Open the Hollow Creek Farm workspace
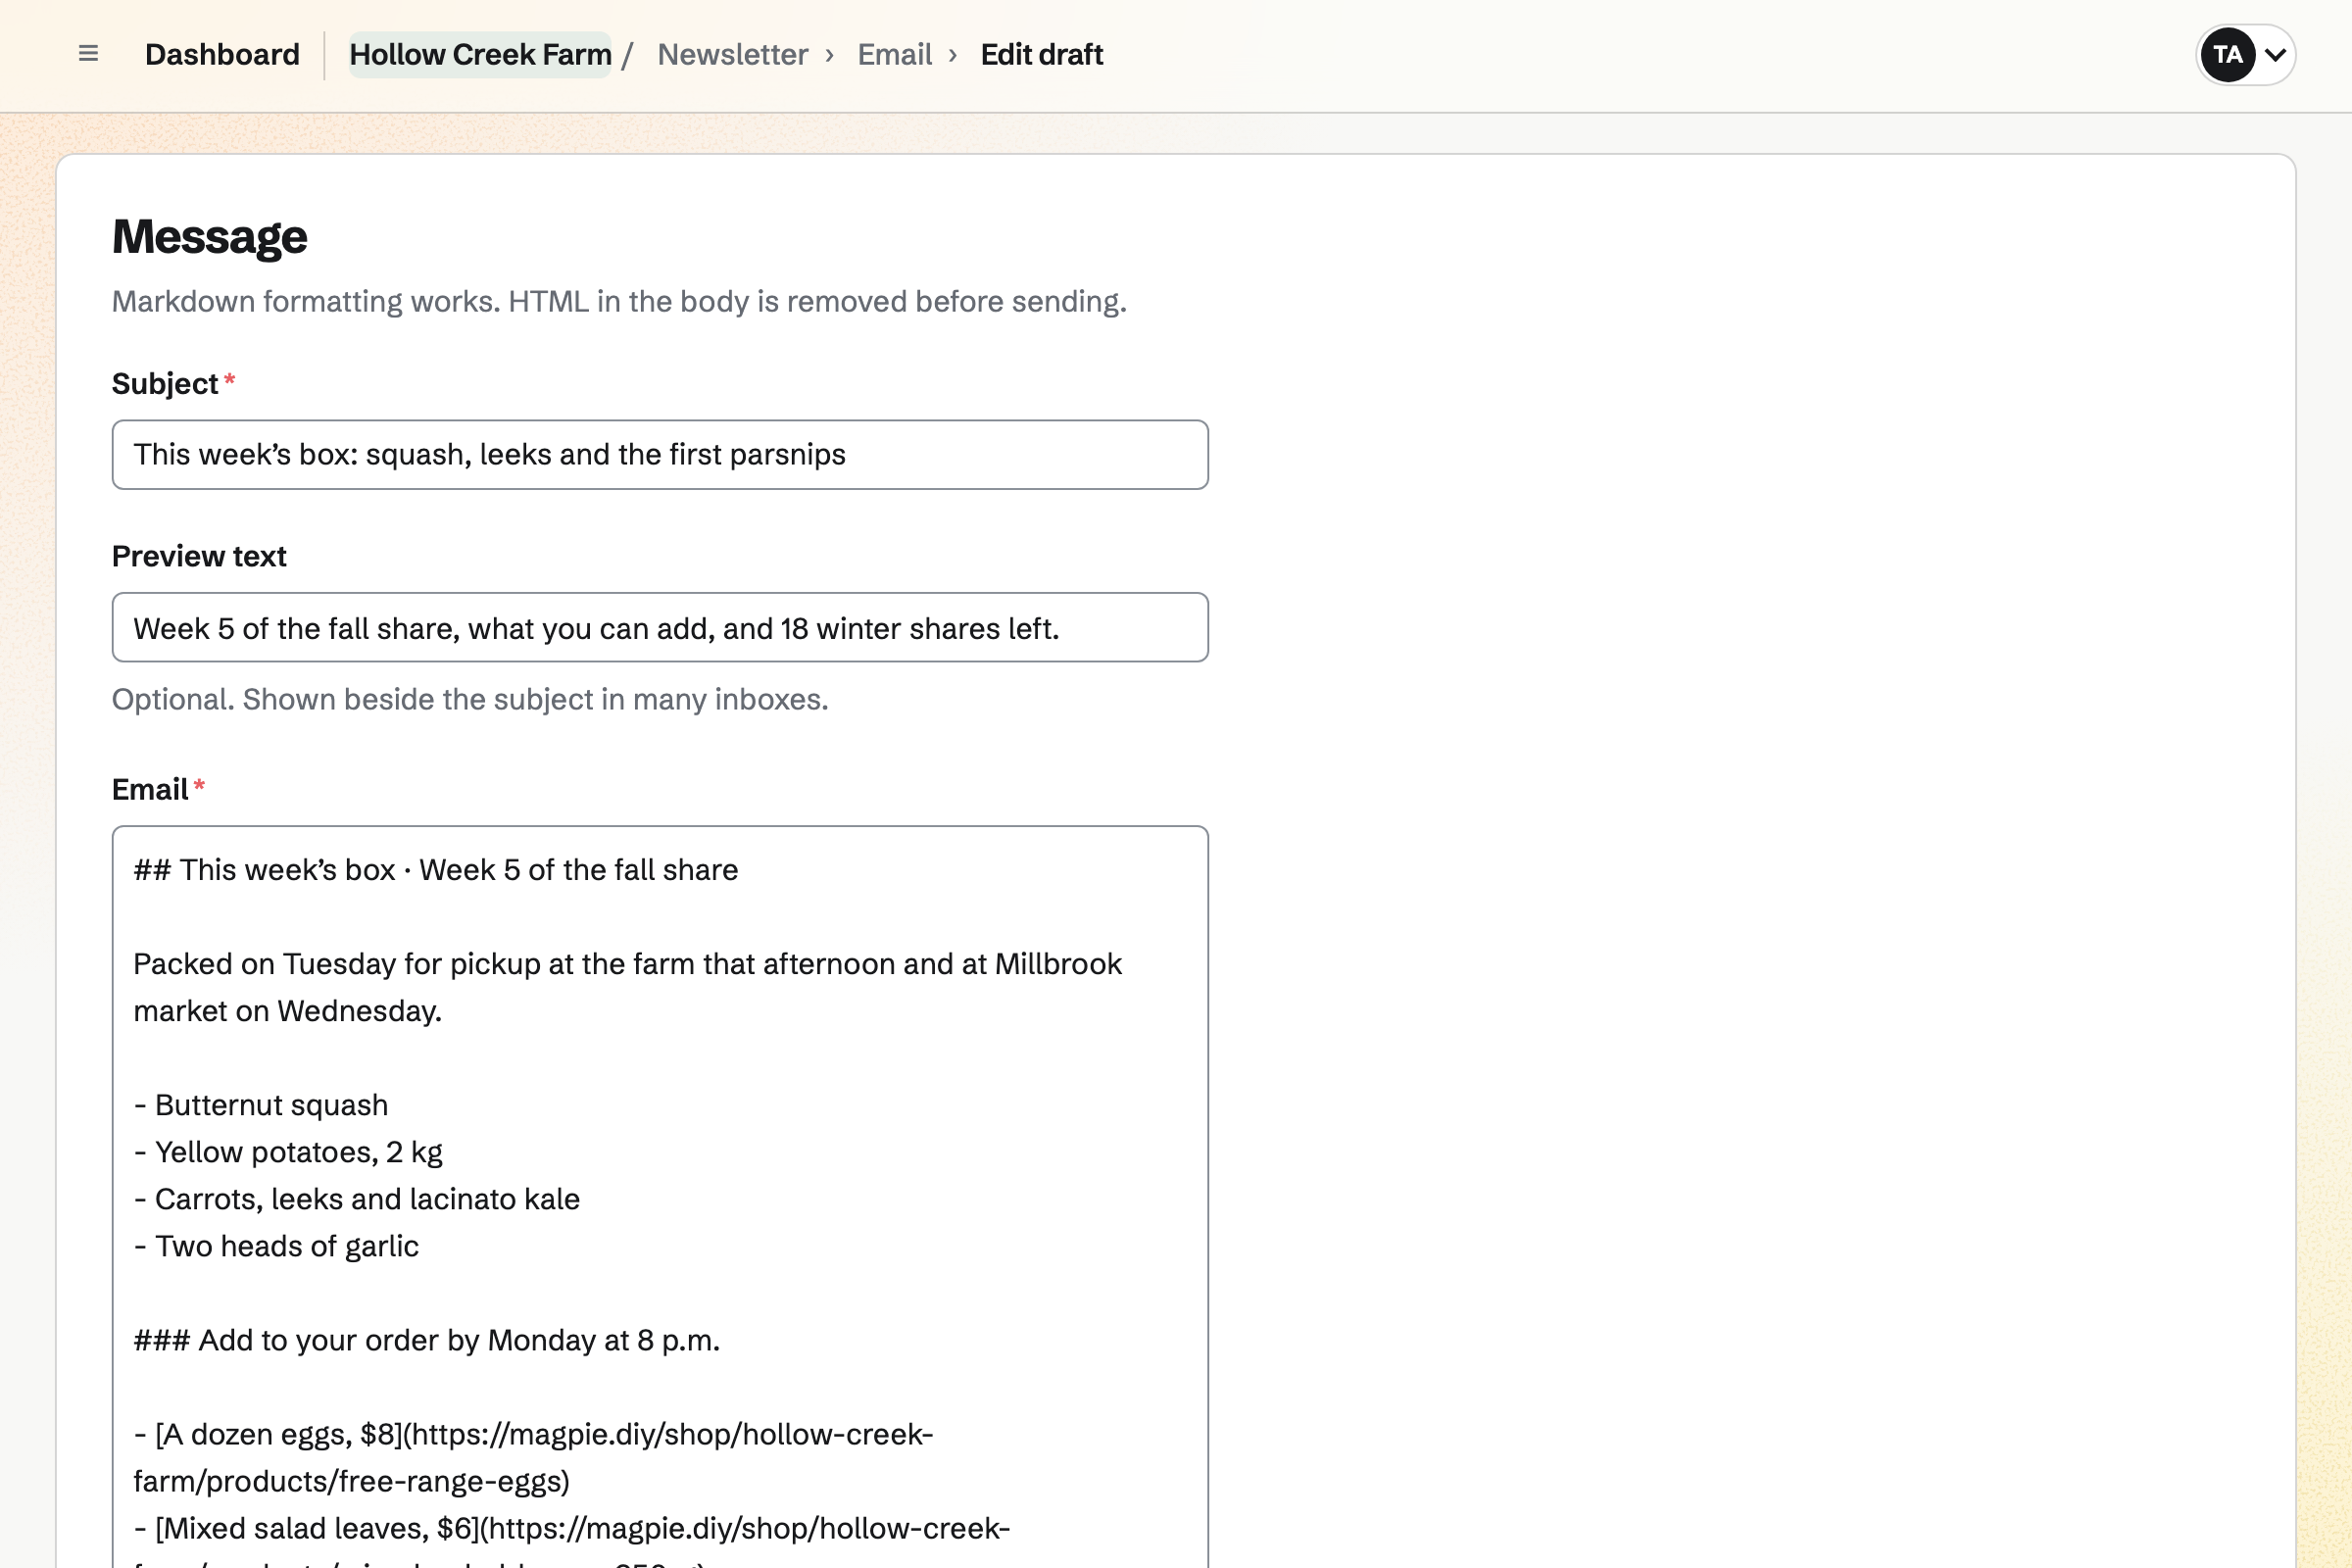This screenshot has width=2352, height=1568. point(480,54)
